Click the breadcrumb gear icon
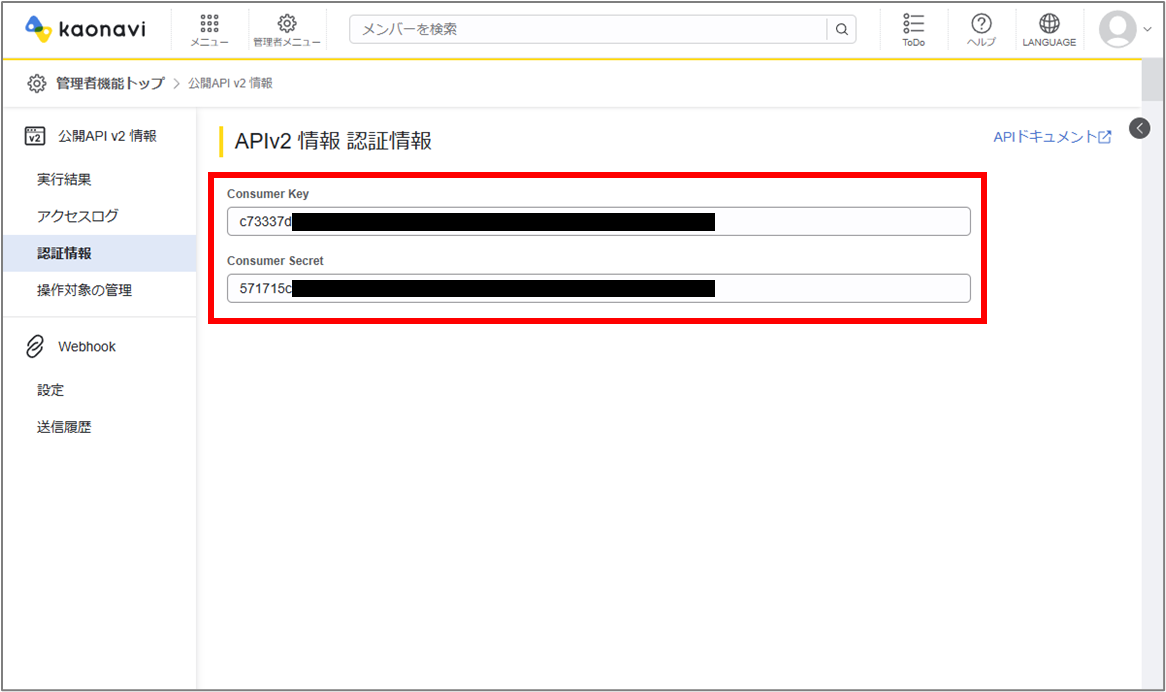 pos(36,83)
